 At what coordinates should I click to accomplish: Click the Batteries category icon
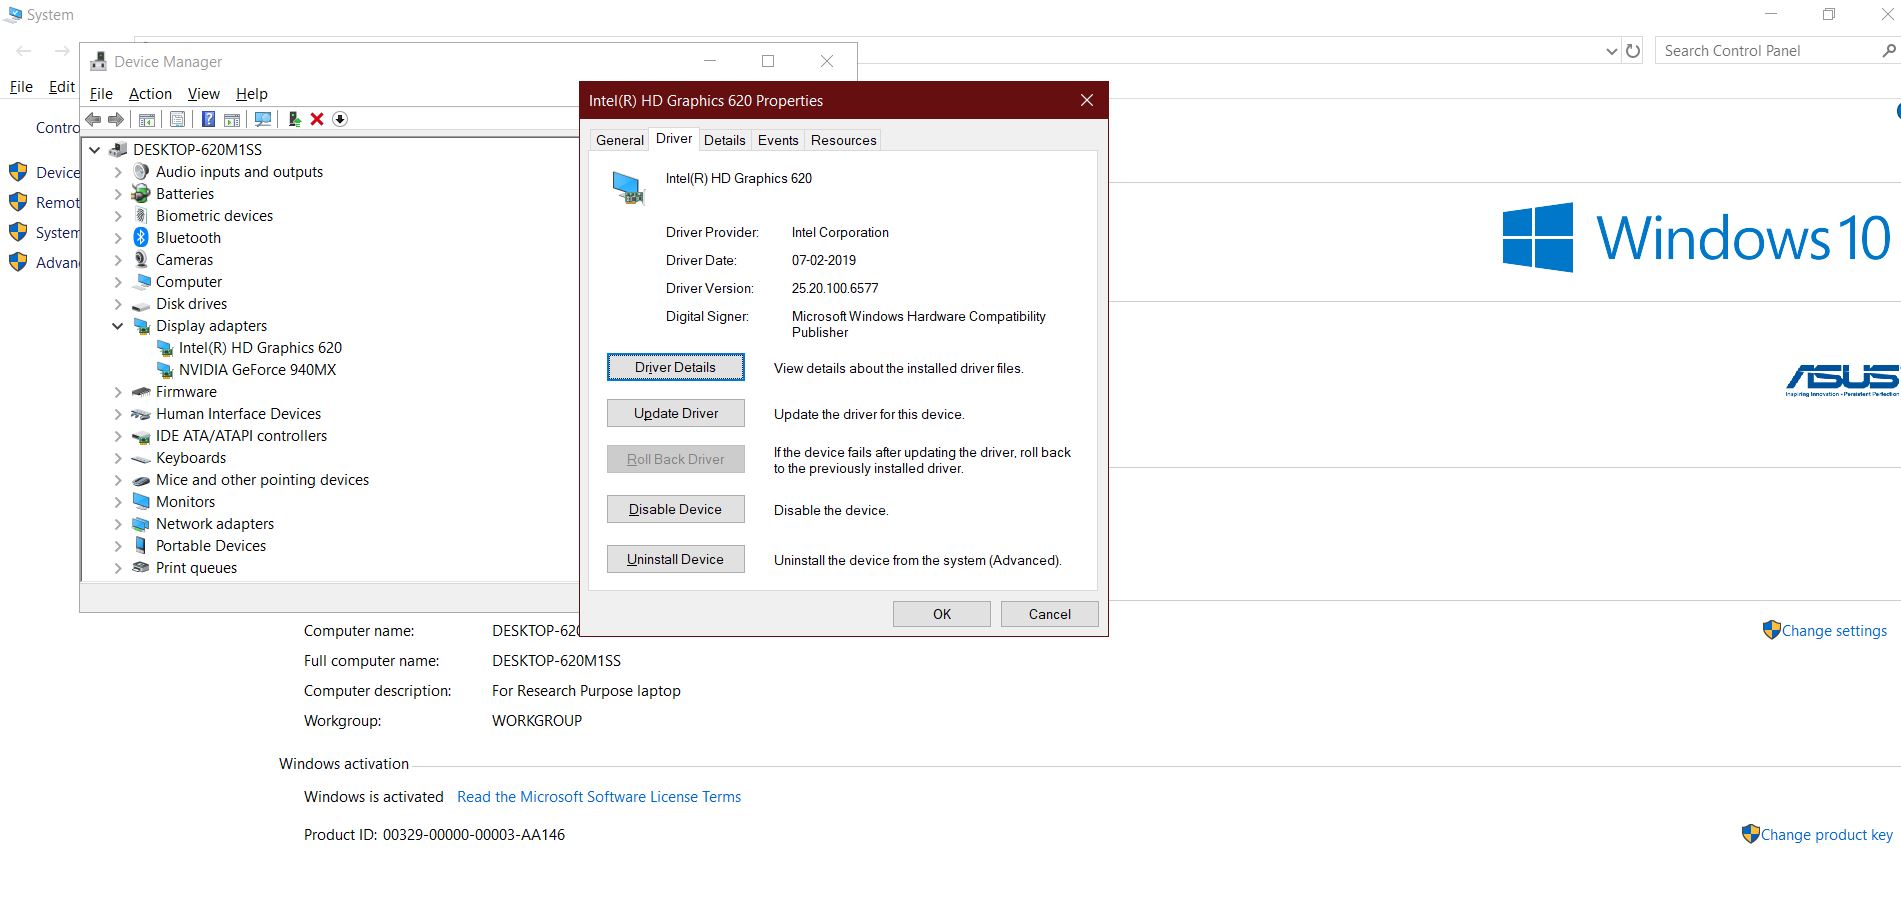tap(141, 194)
